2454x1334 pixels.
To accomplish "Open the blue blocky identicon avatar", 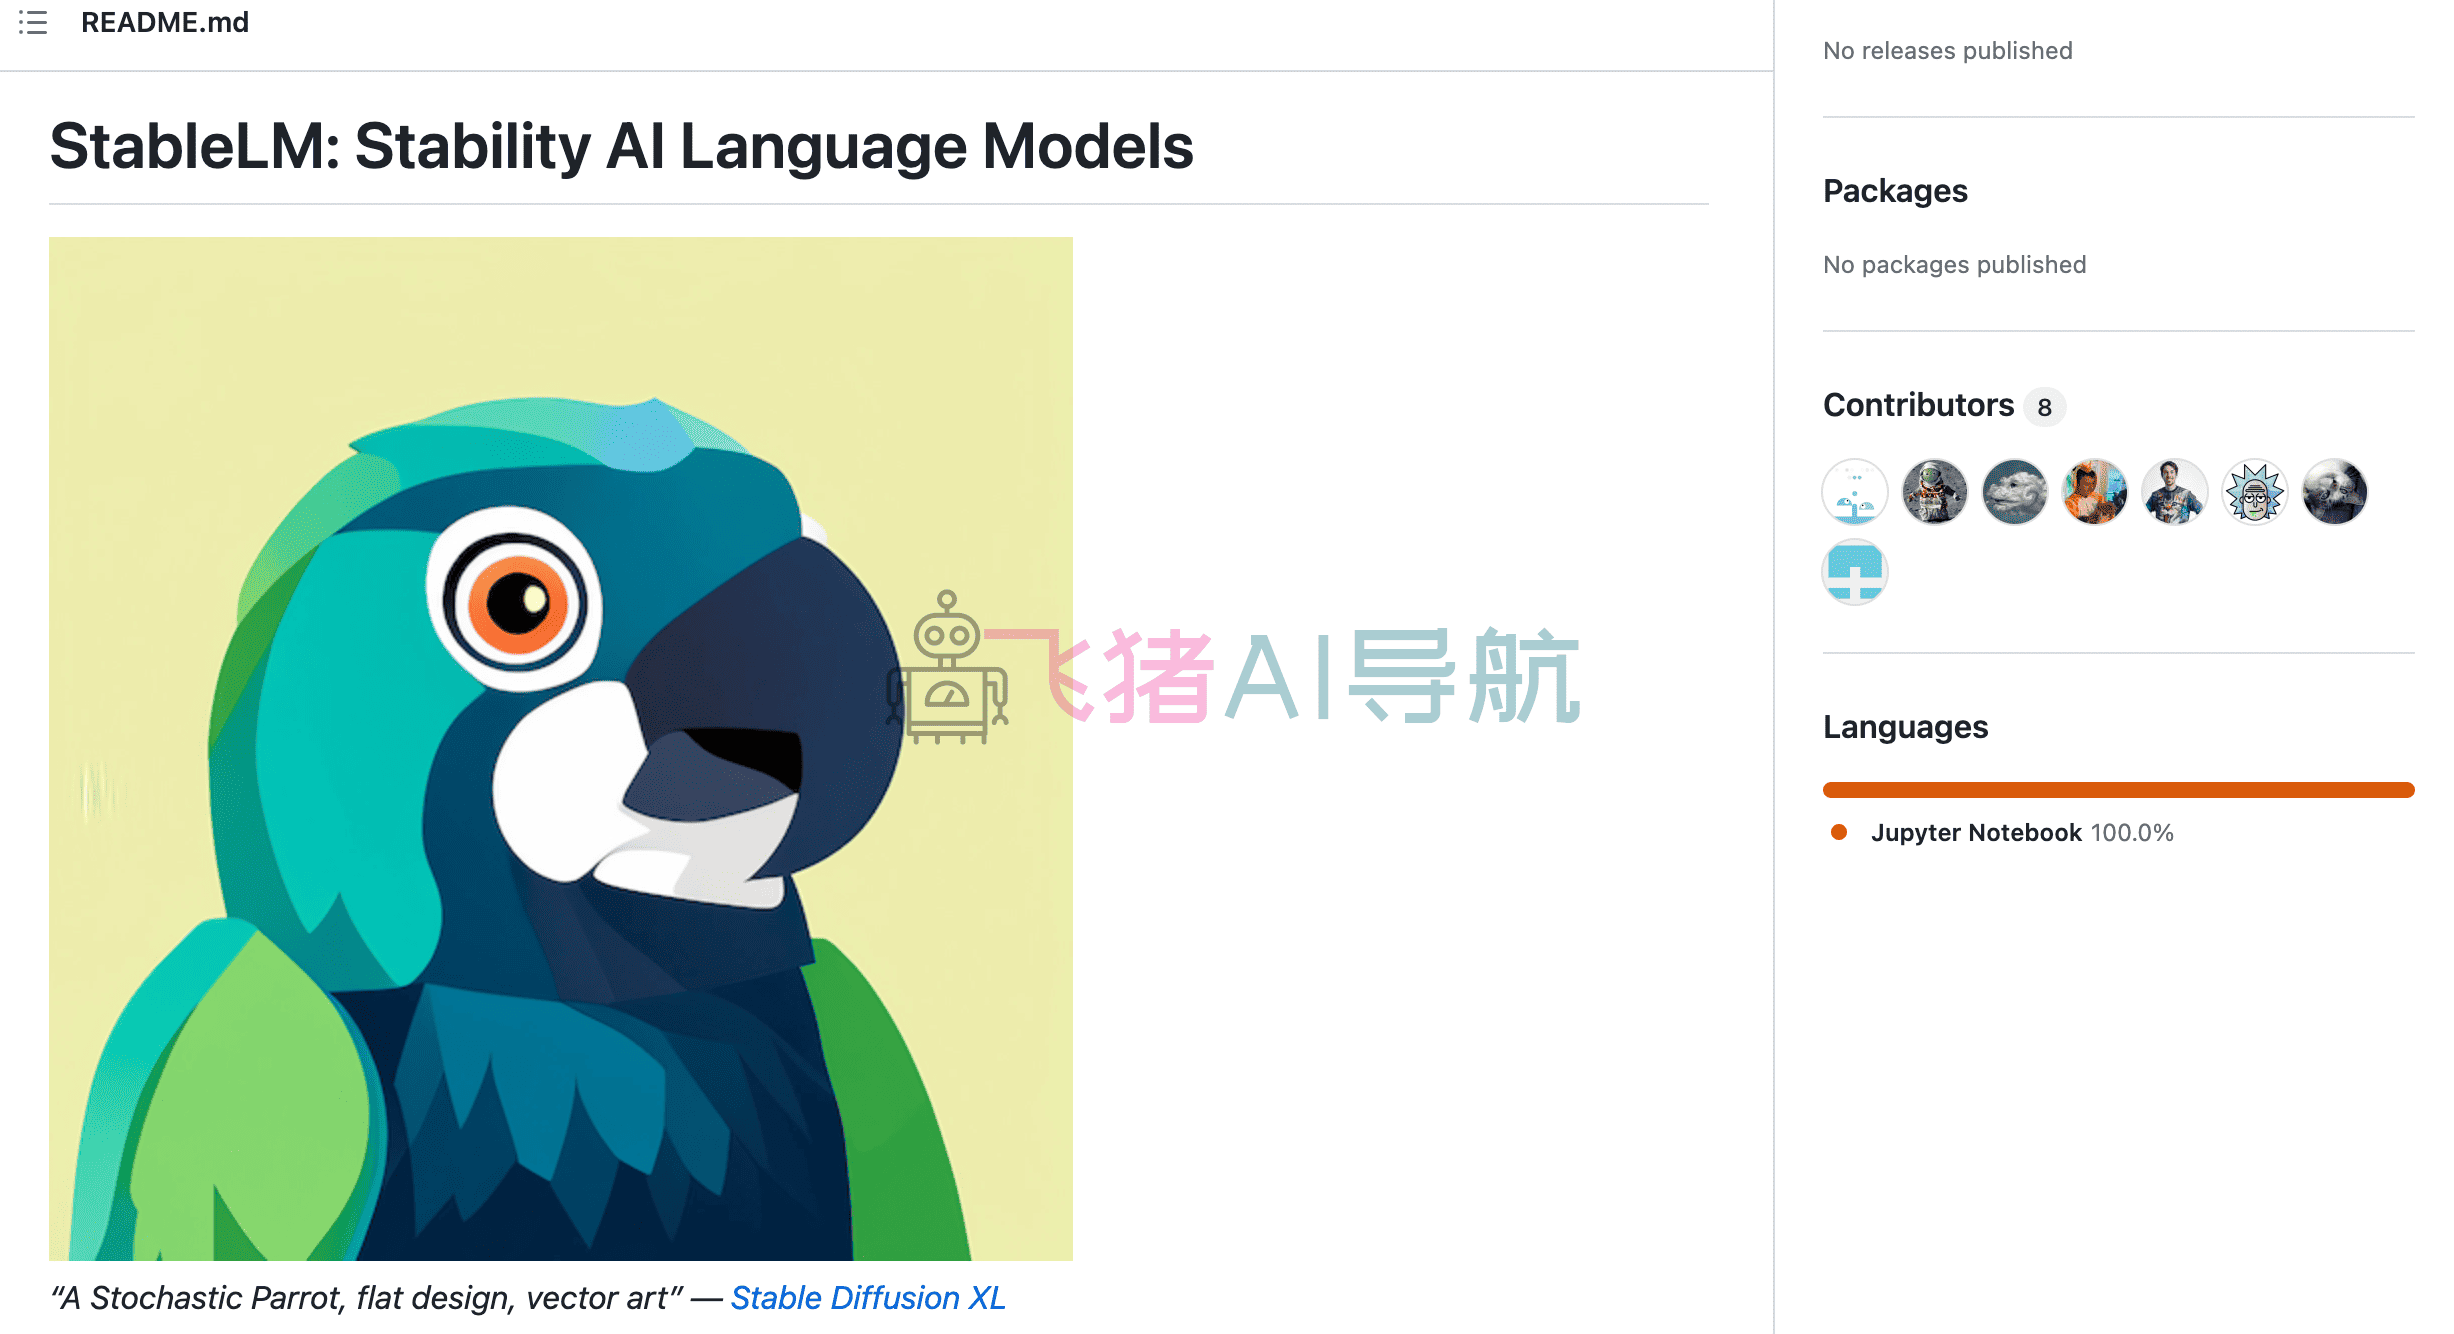I will (x=1855, y=572).
